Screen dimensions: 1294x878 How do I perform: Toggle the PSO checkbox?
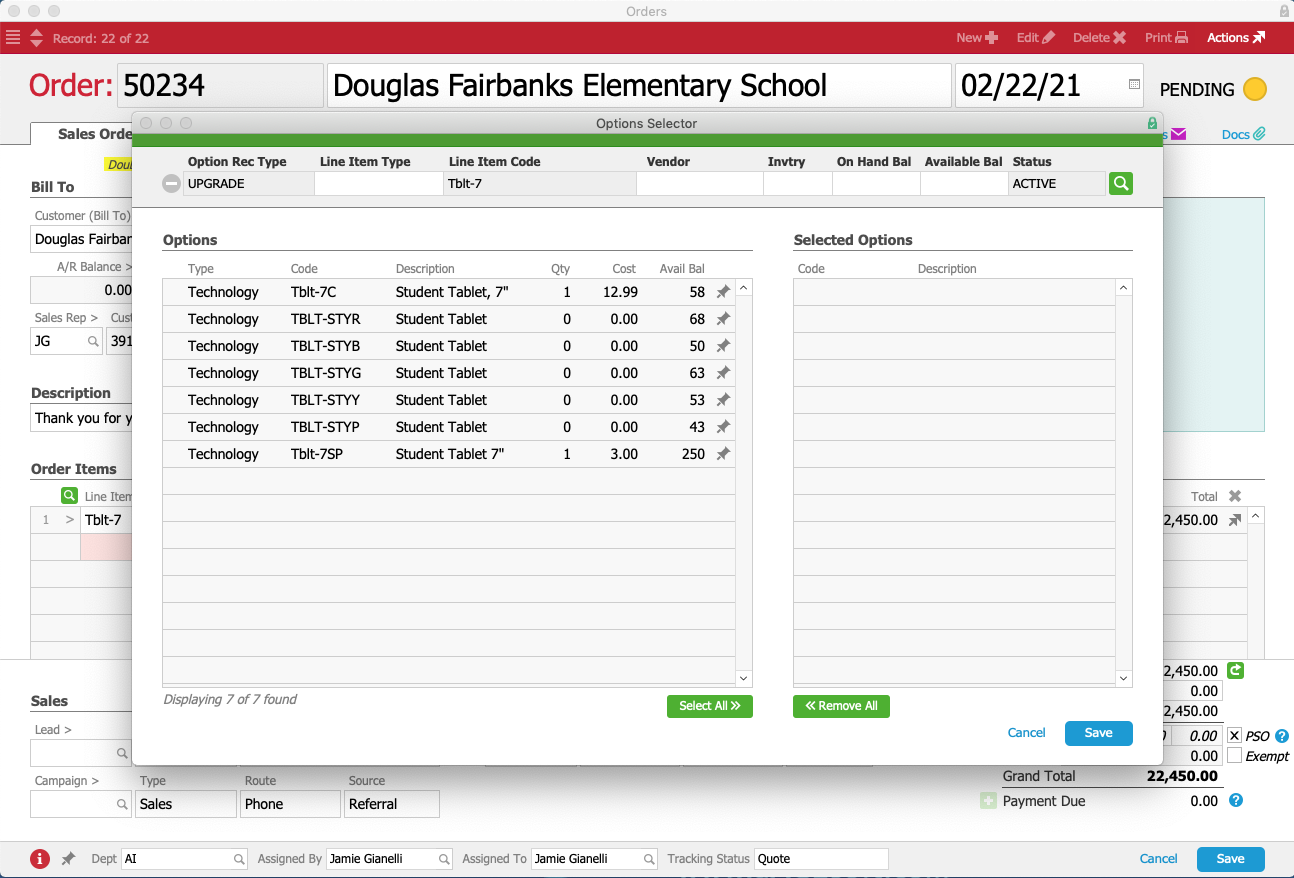pos(1235,736)
